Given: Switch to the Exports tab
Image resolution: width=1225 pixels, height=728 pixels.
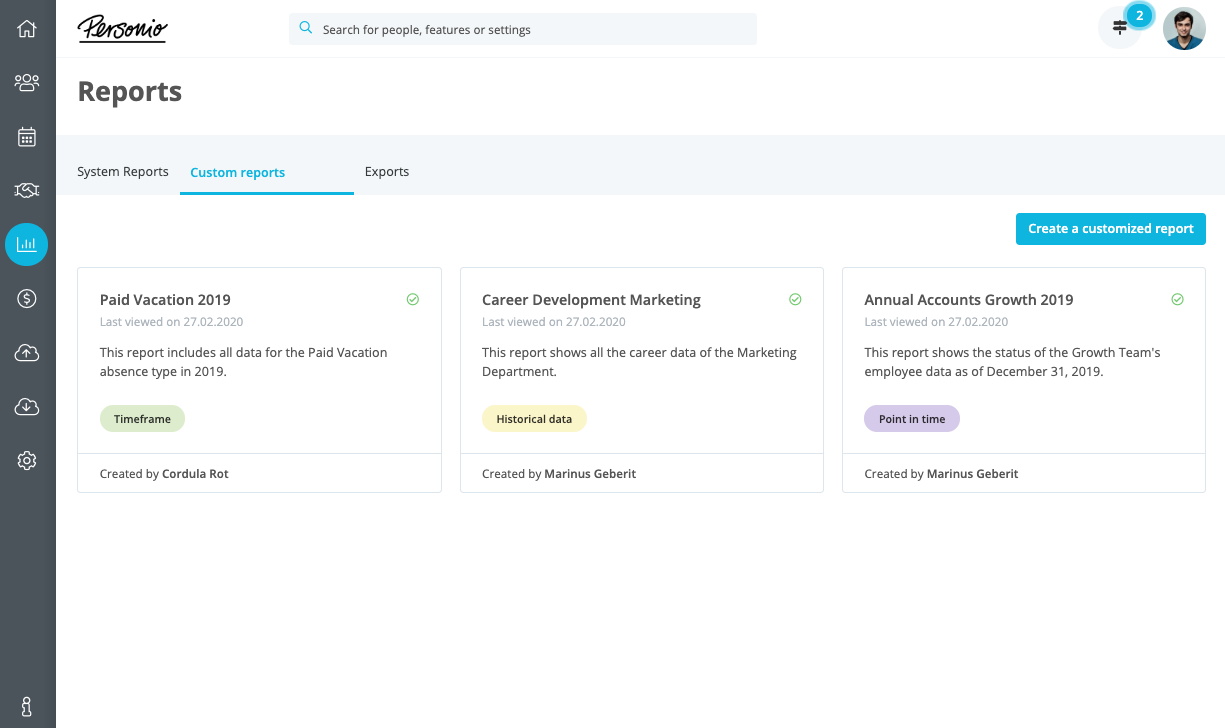Looking at the screenshot, I should pos(387,172).
